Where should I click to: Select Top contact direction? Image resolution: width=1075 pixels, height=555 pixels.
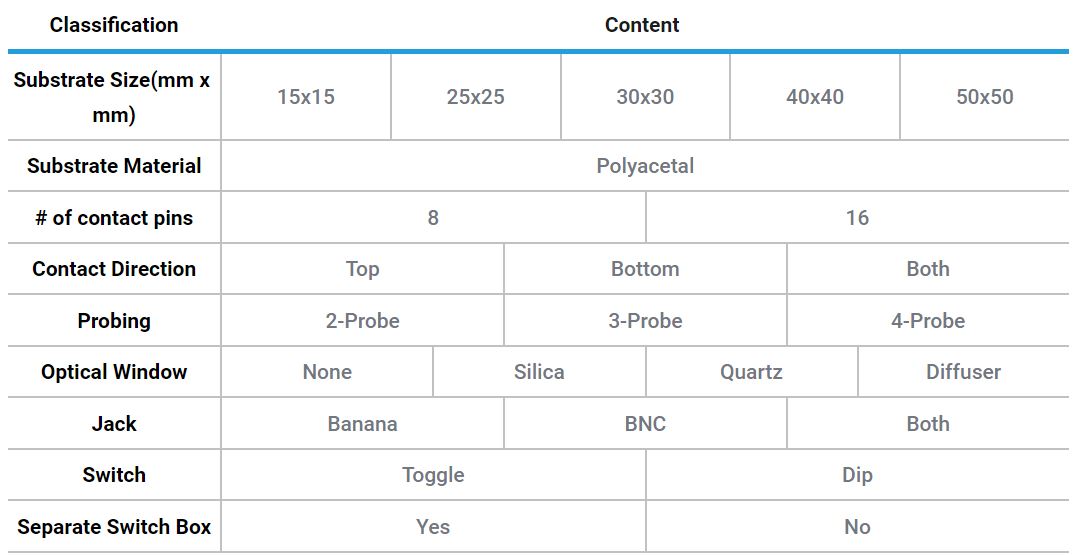coord(363,269)
